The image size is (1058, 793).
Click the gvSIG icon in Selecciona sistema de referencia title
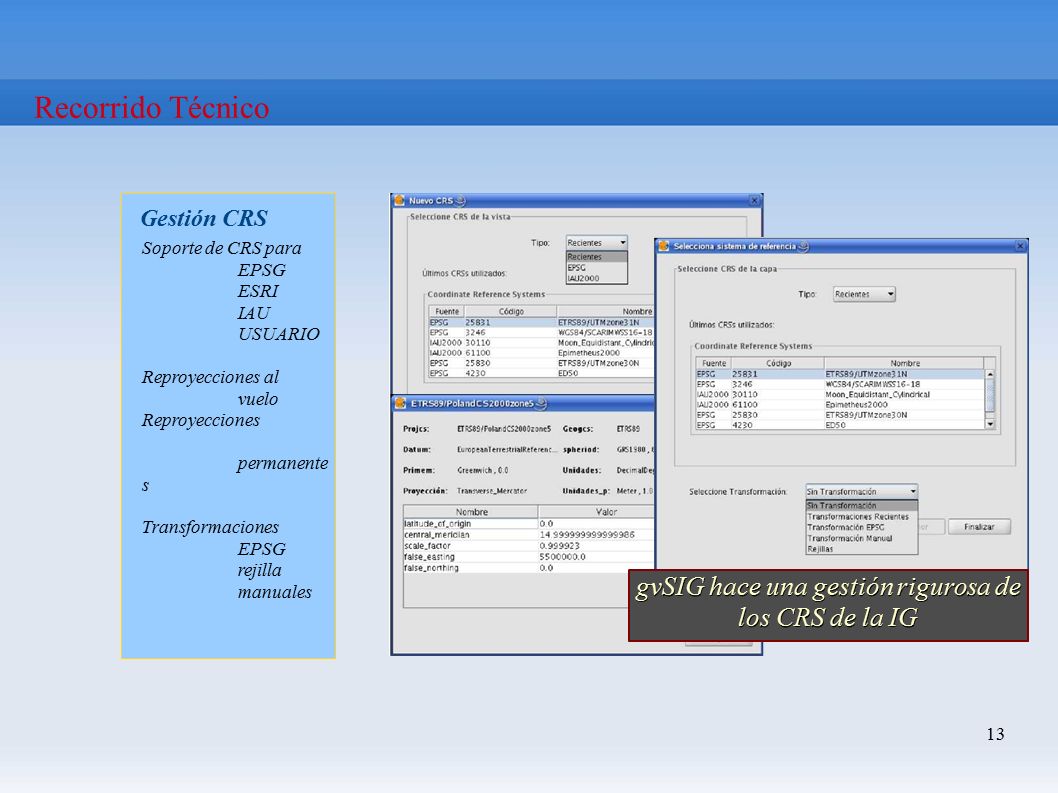tap(663, 246)
